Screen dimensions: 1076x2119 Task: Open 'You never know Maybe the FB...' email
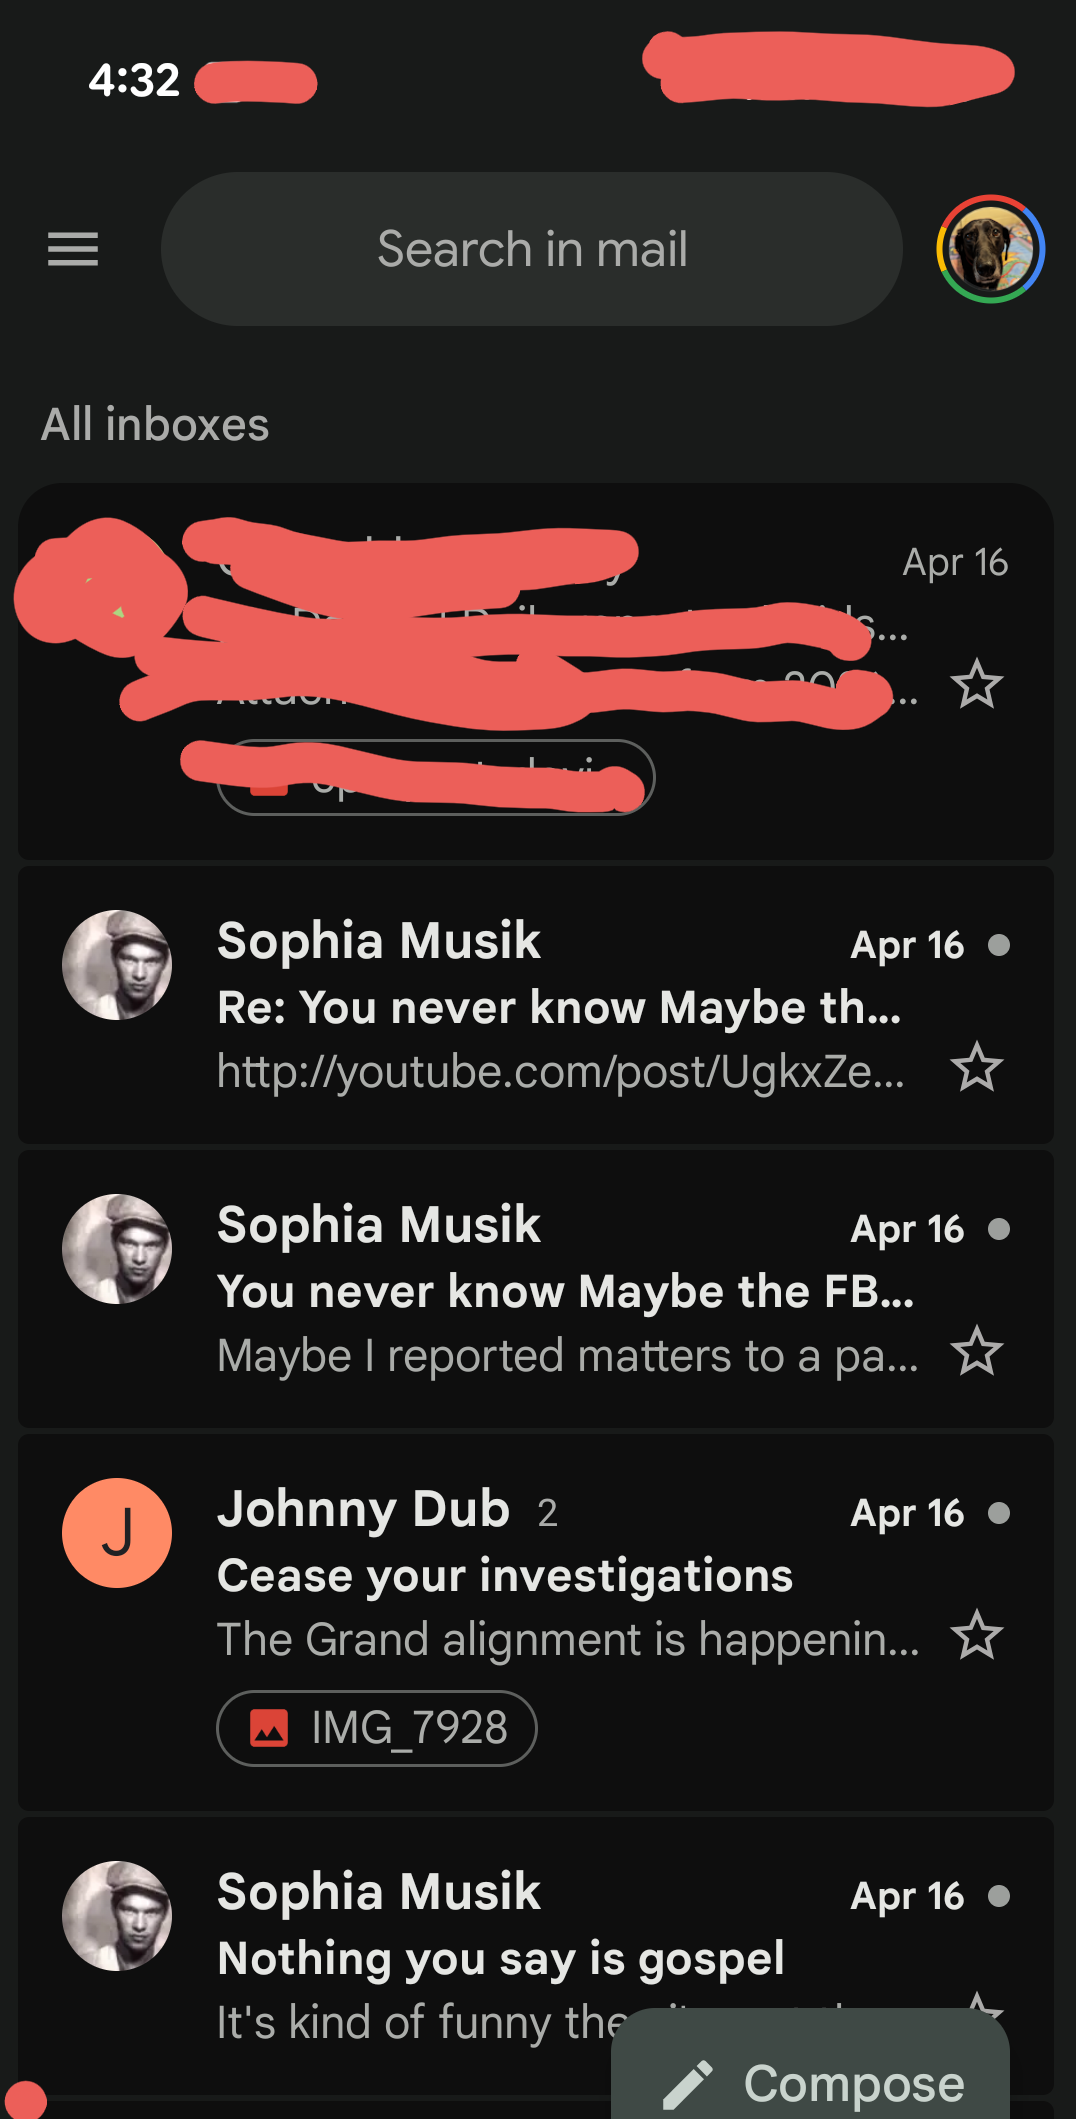(565, 1291)
